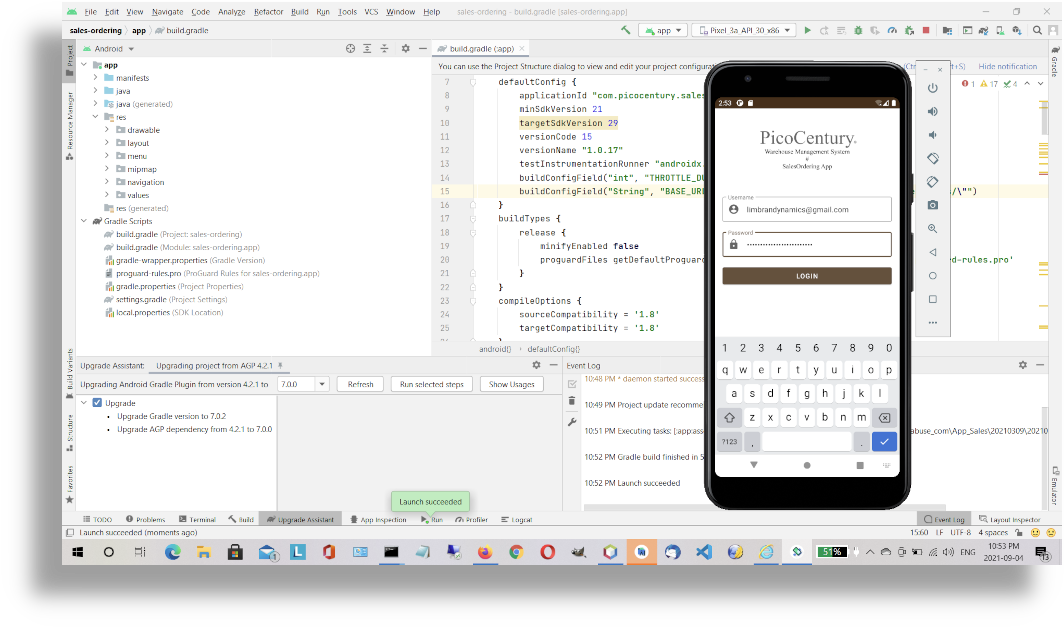Click the red Stop icon in the toolbar
1064x627 pixels.
click(x=926, y=30)
